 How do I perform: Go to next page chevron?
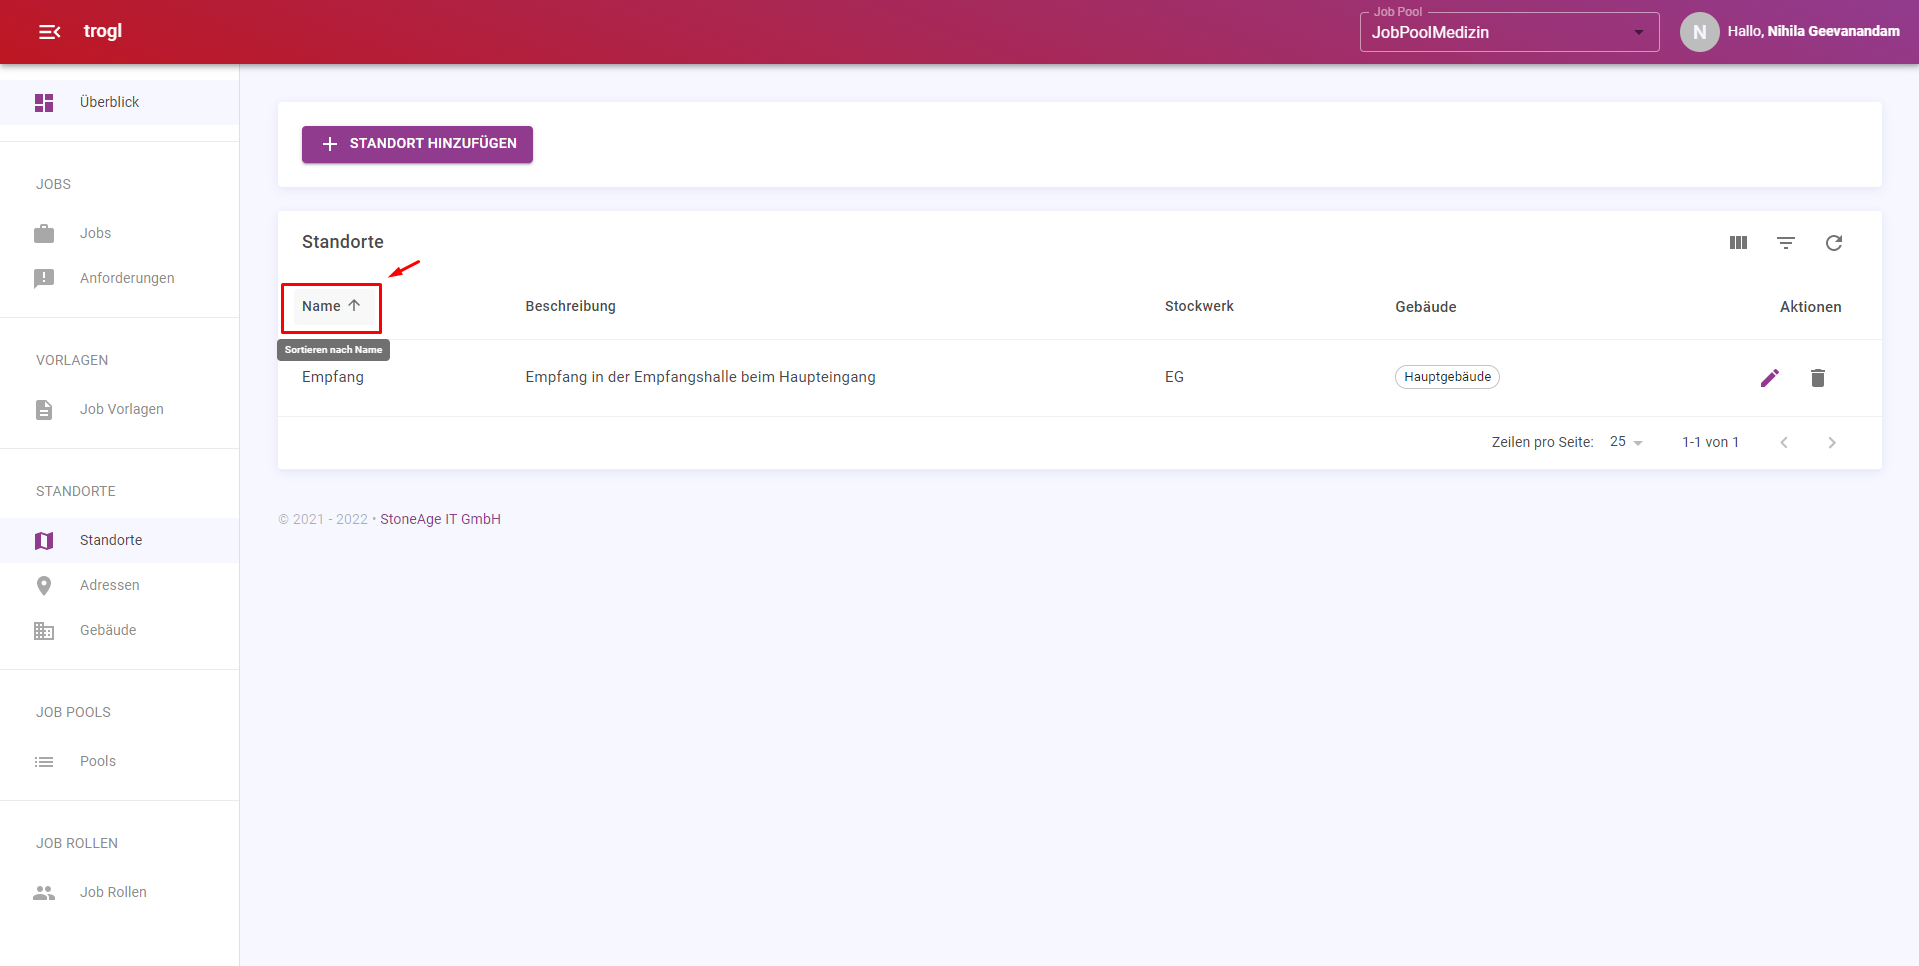pyautogui.click(x=1832, y=442)
